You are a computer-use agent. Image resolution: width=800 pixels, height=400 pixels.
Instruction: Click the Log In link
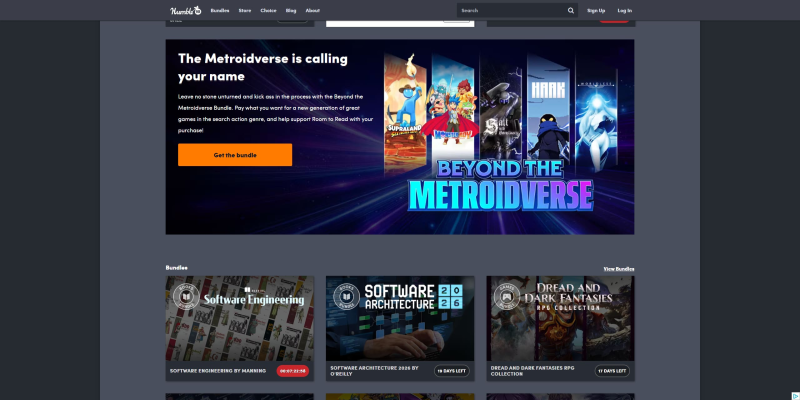coord(624,10)
